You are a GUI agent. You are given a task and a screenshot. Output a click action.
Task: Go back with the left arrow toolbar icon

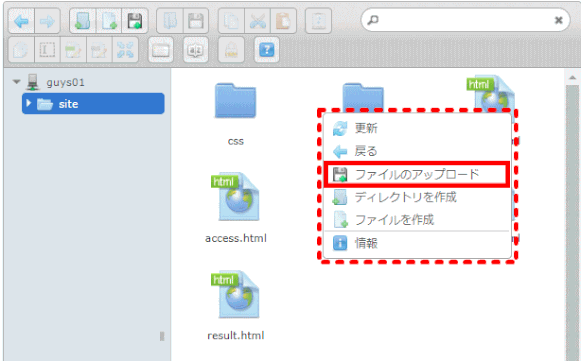pyautogui.click(x=21, y=21)
